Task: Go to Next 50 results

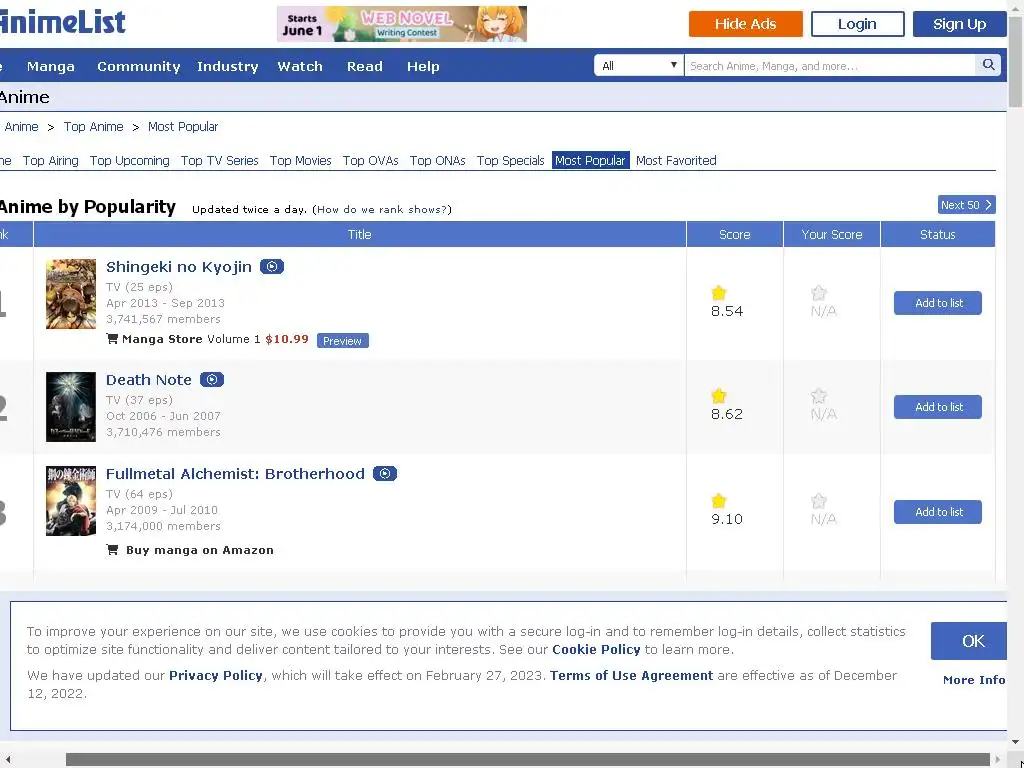Action: pyautogui.click(x=967, y=205)
